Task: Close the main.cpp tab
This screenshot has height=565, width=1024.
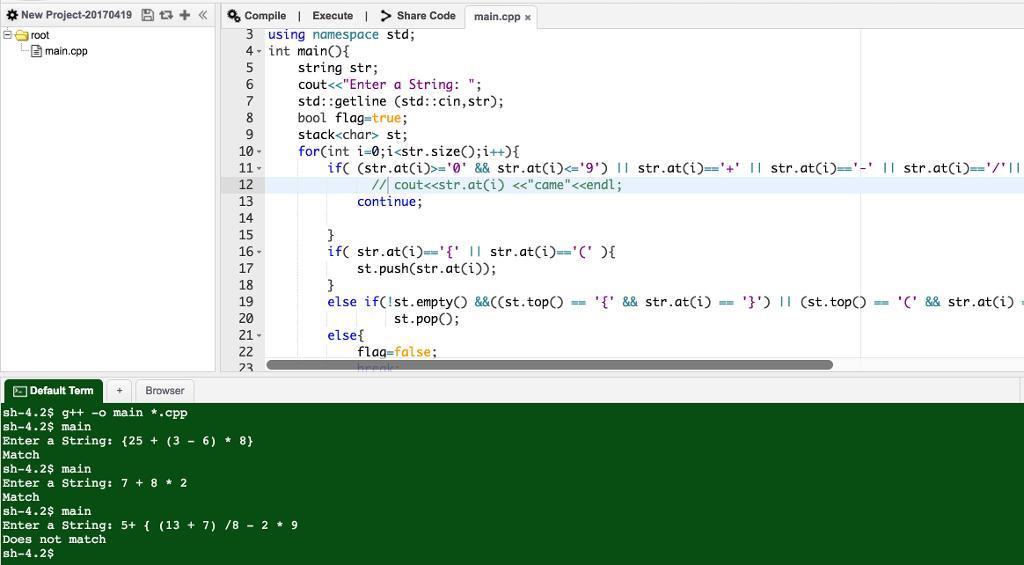Action: tap(528, 18)
